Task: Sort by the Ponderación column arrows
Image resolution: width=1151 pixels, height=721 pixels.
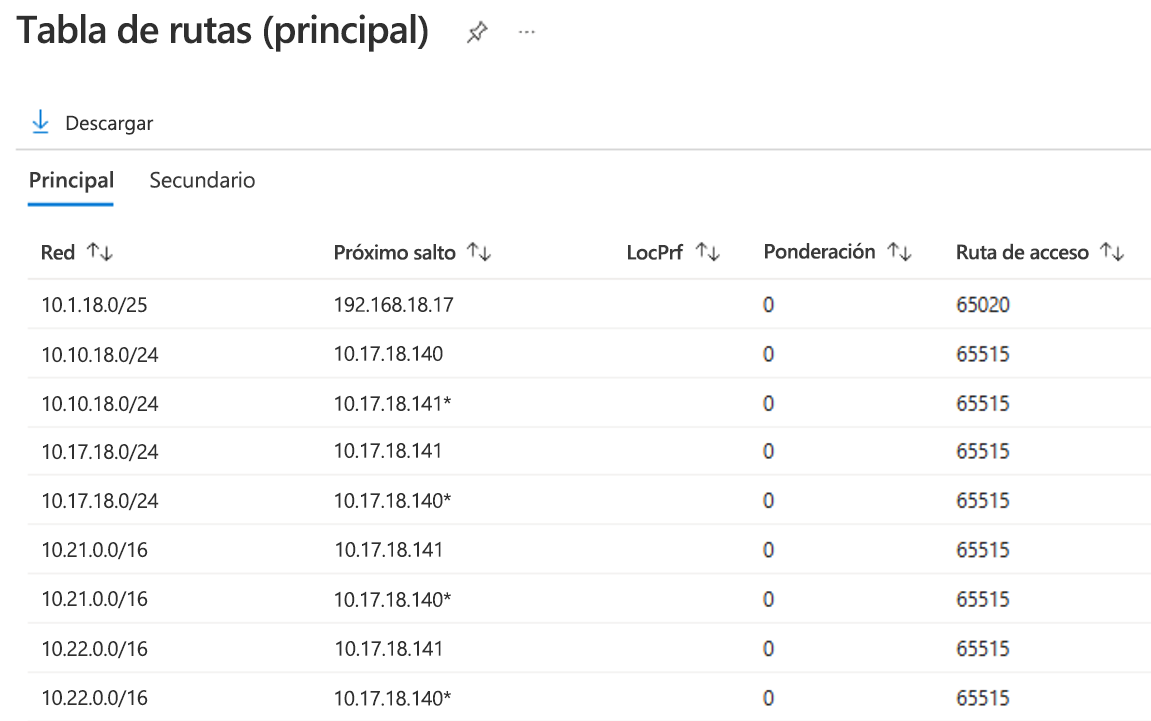Action: [900, 253]
